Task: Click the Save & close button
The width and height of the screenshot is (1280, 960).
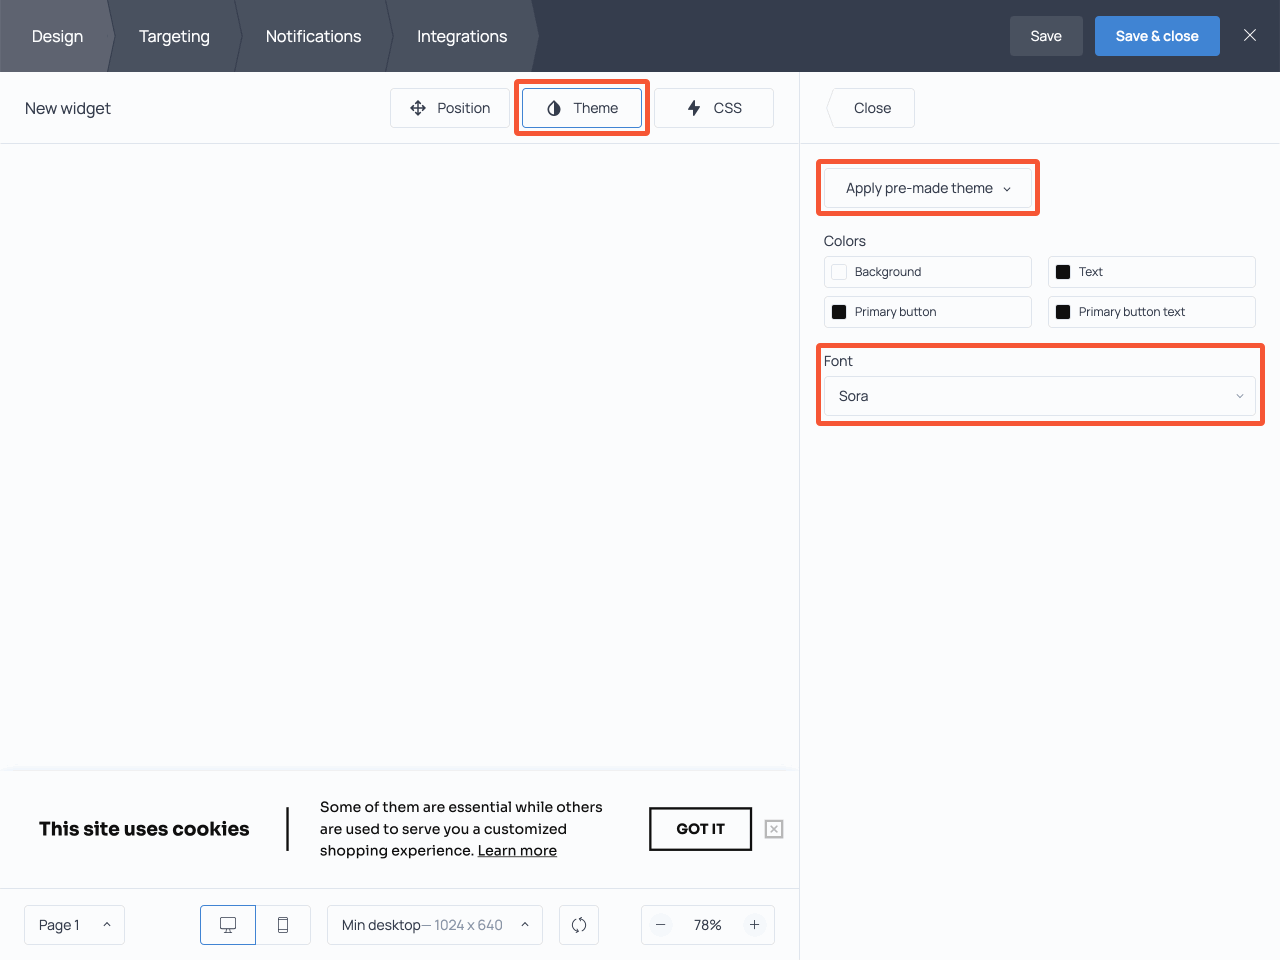Action: click(x=1157, y=35)
